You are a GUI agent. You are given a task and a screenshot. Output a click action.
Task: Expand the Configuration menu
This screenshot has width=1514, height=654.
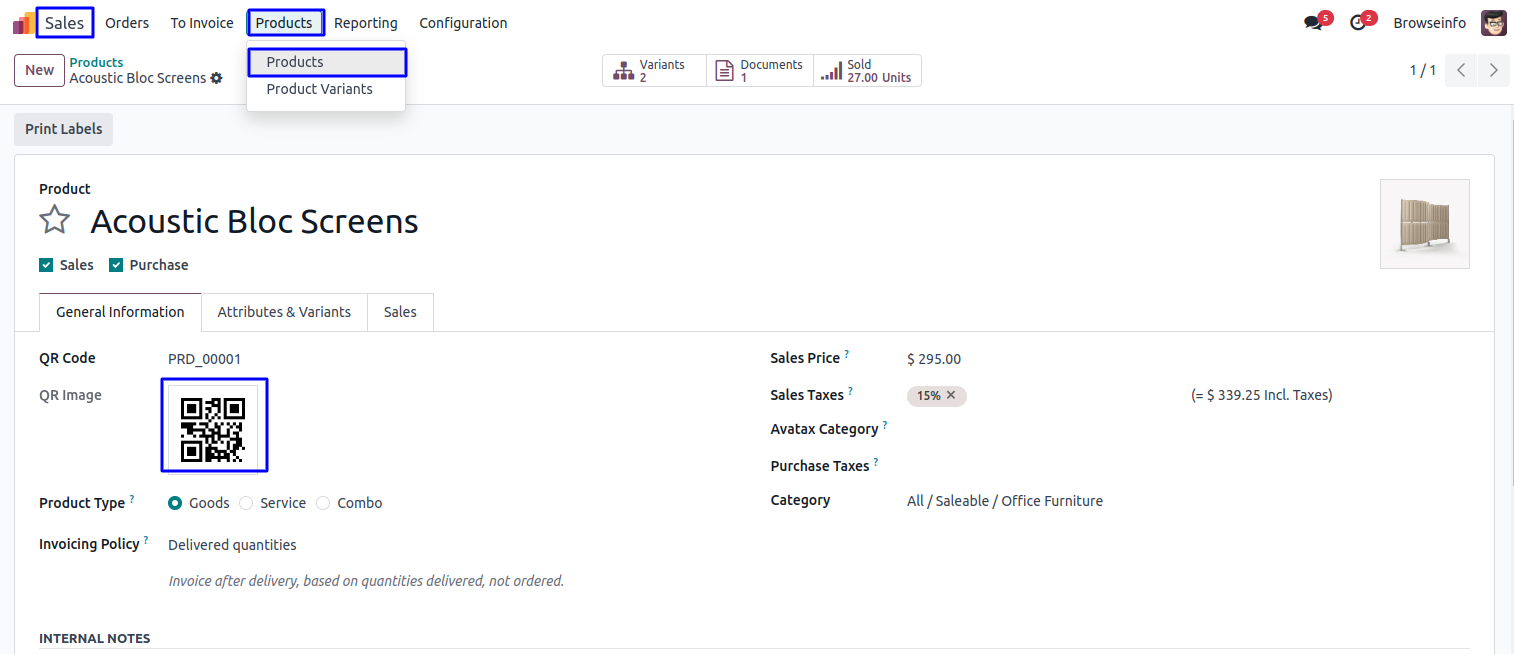pos(463,23)
